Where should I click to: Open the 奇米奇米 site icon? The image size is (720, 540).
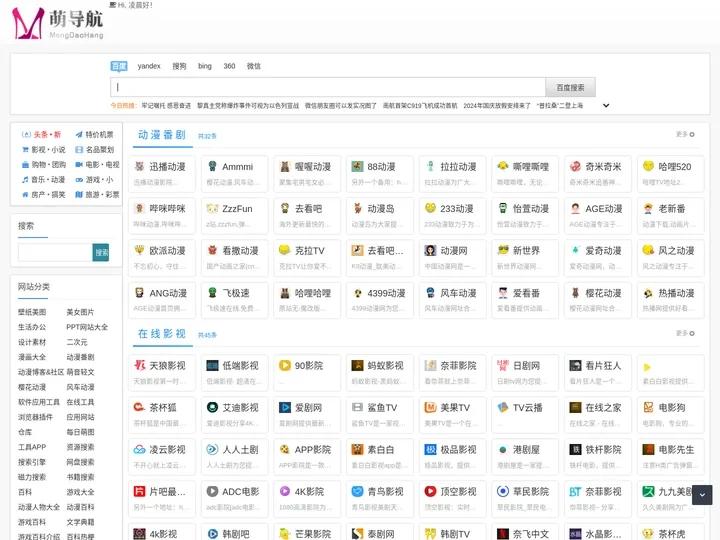pyautogui.click(x=575, y=166)
